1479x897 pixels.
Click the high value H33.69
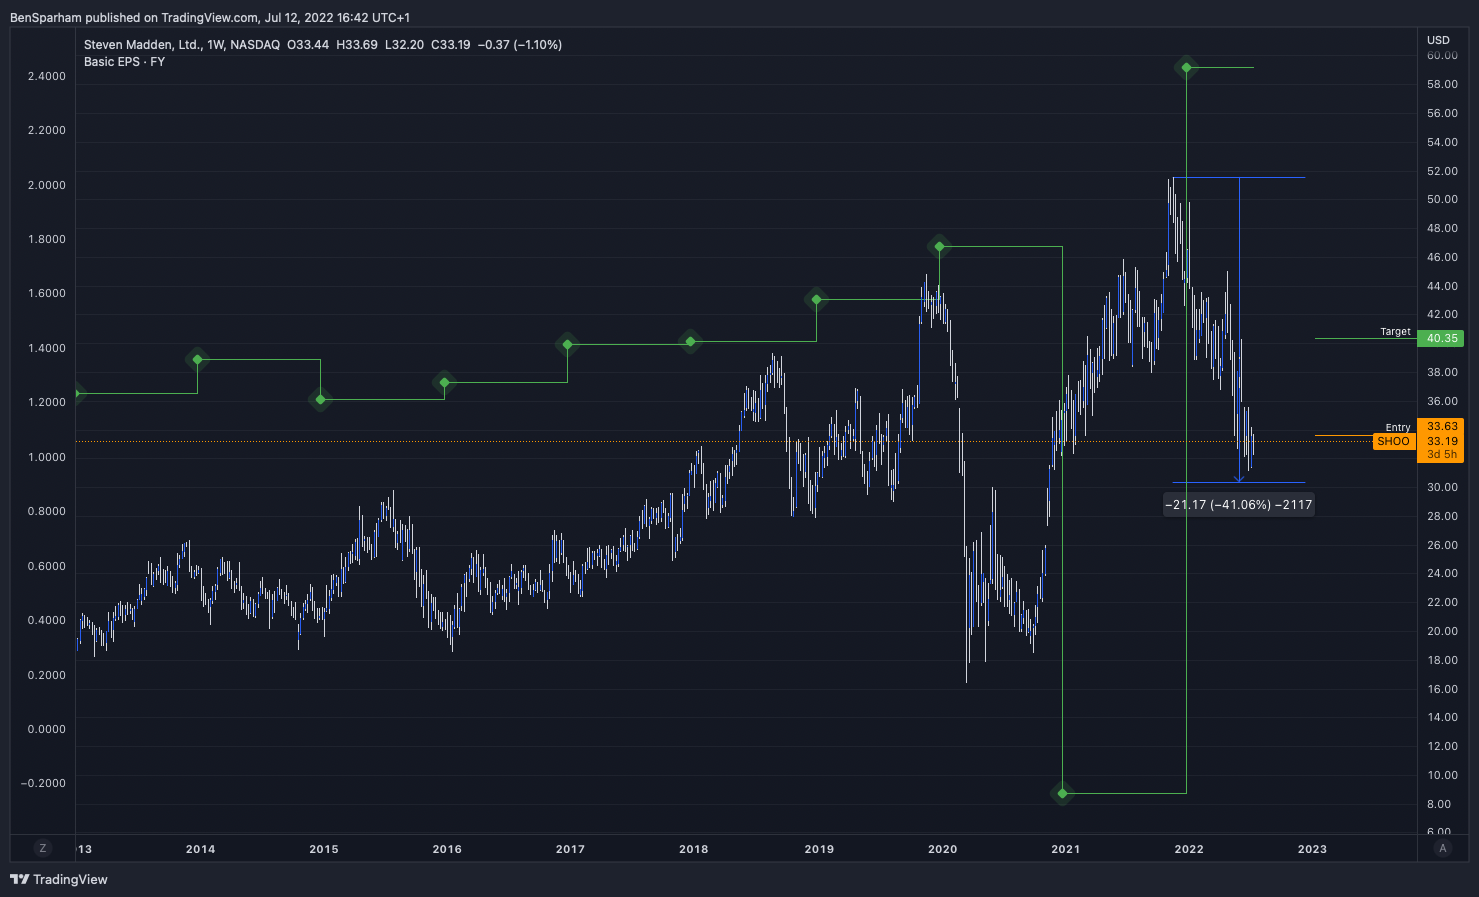click(x=357, y=45)
